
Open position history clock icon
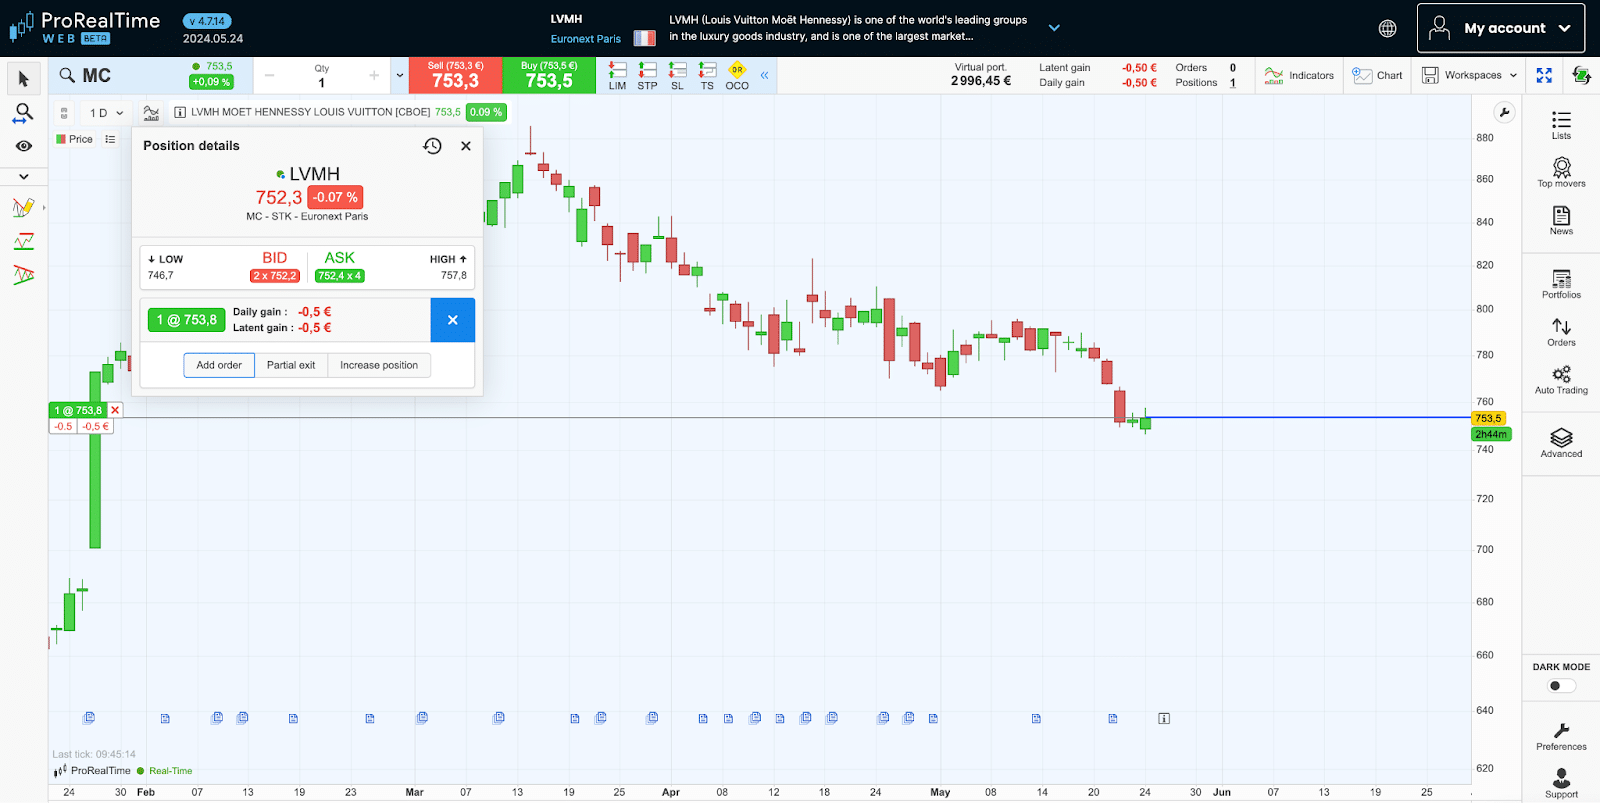tap(432, 146)
